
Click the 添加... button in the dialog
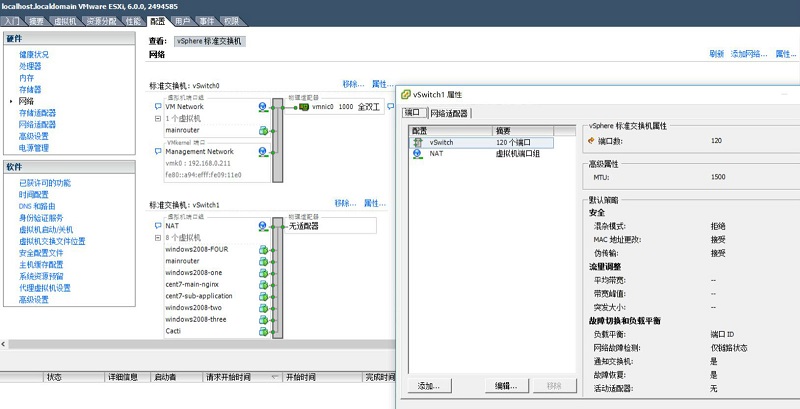click(x=431, y=386)
